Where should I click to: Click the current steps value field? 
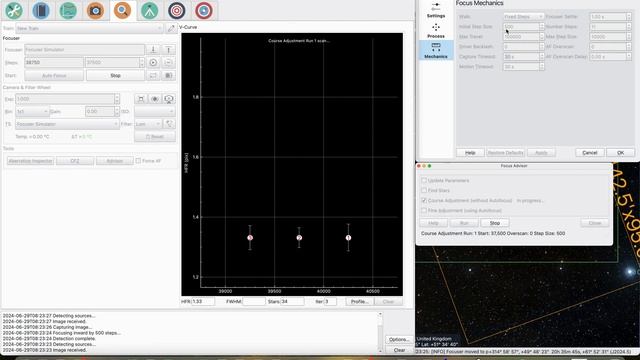pyautogui.click(x=54, y=62)
